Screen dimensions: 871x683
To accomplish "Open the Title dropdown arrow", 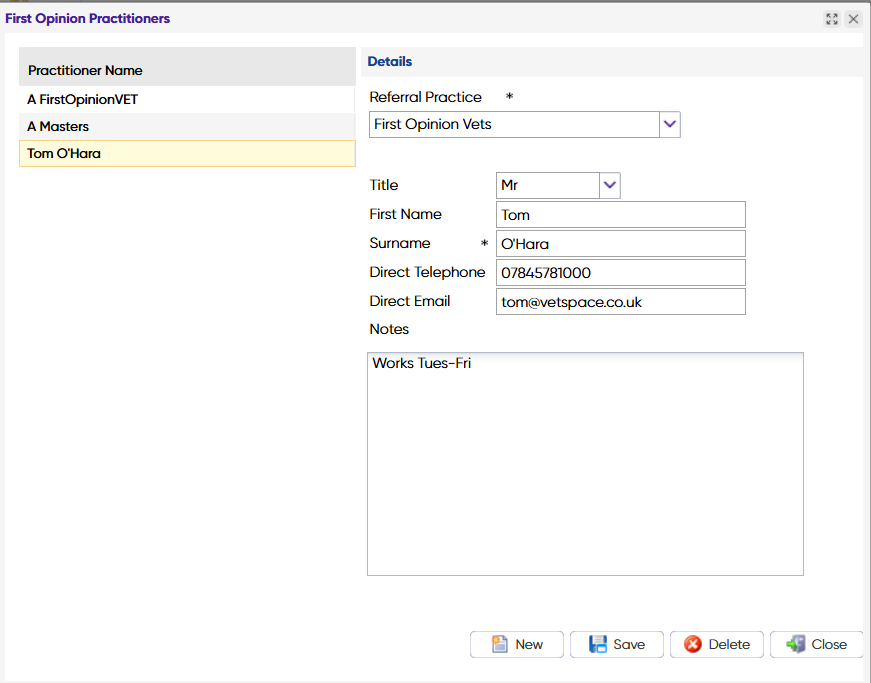I will (610, 185).
